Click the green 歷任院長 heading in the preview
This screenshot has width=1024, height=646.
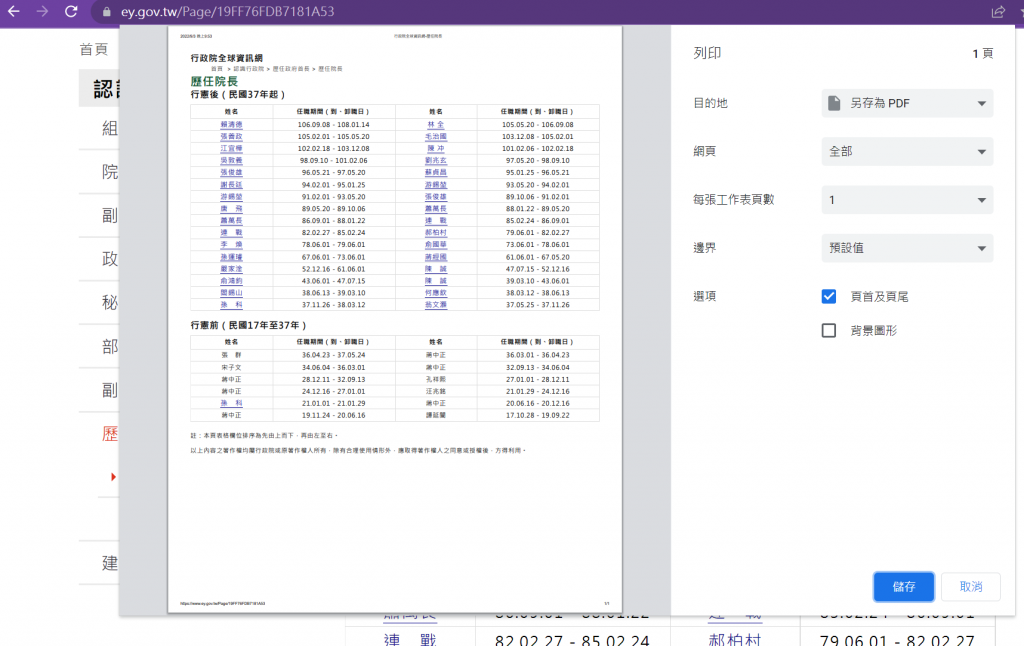click(214, 82)
